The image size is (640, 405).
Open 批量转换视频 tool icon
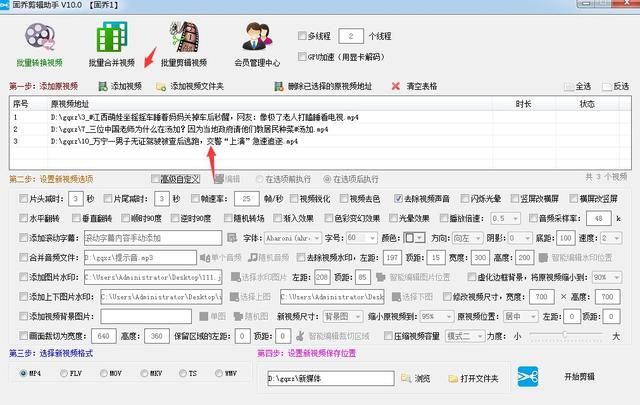(40, 36)
